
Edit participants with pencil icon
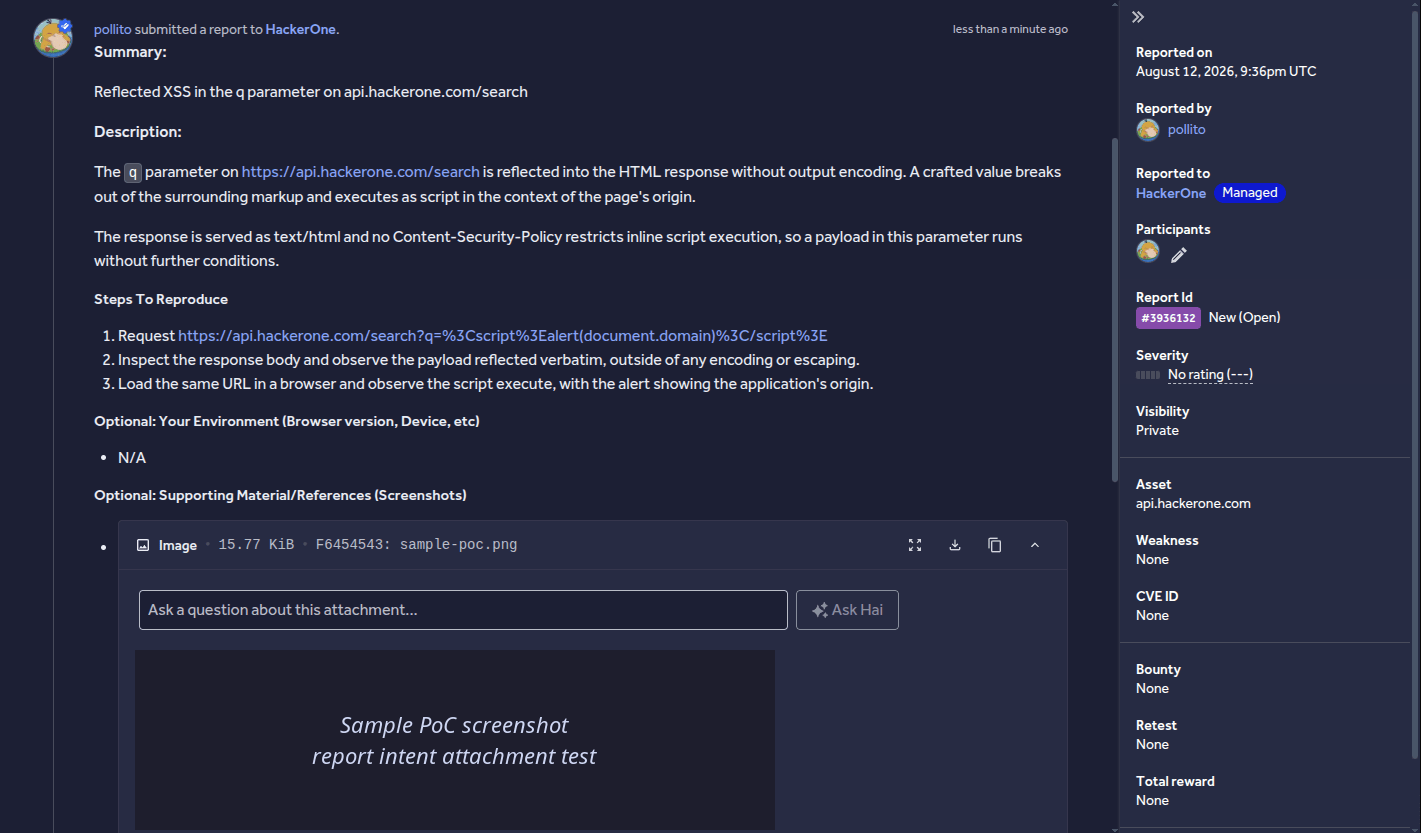point(1179,255)
